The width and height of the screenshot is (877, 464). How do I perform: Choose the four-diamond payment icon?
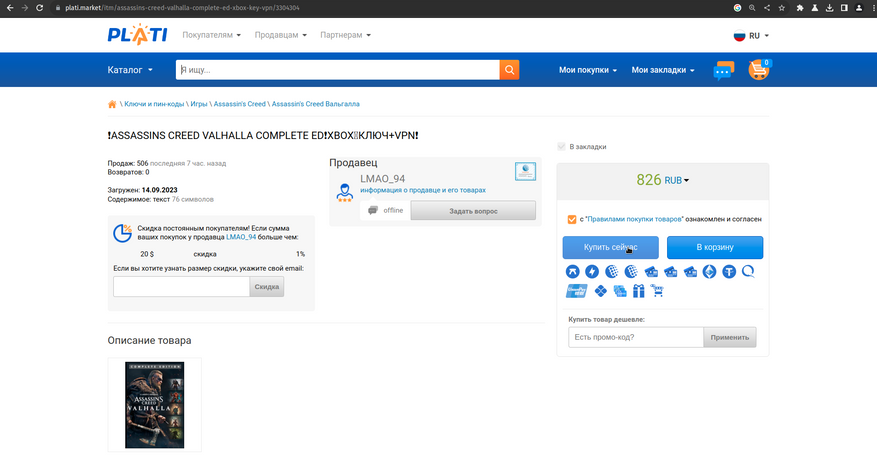click(x=600, y=291)
